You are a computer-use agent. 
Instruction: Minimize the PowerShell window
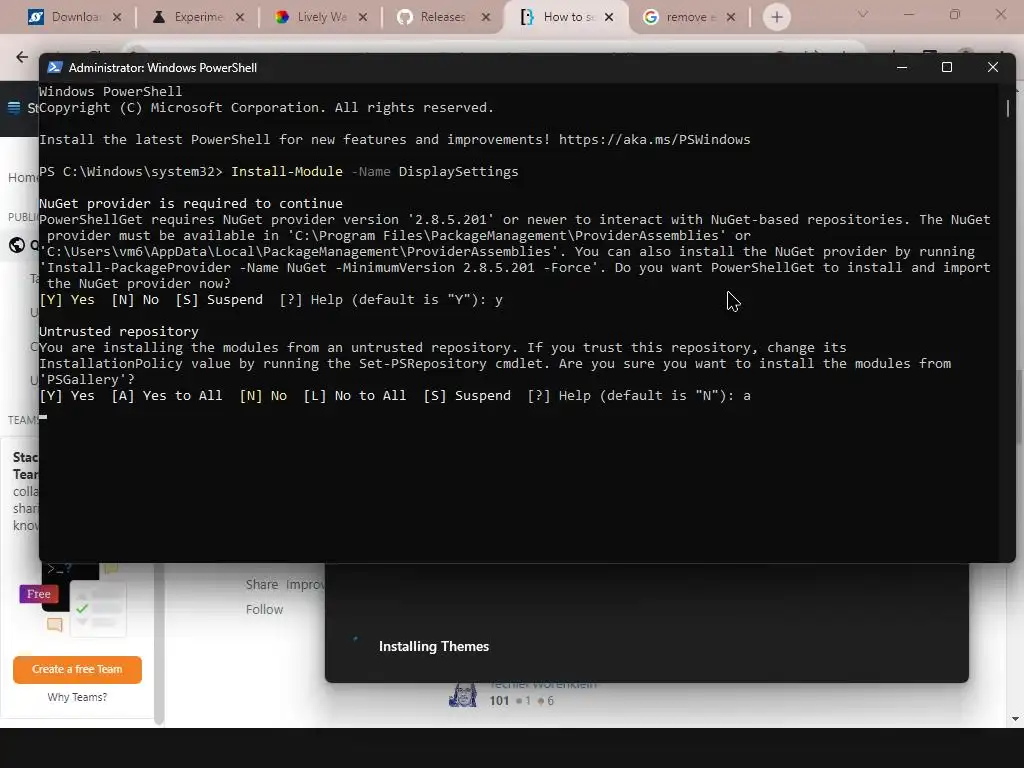pyautogui.click(x=902, y=67)
